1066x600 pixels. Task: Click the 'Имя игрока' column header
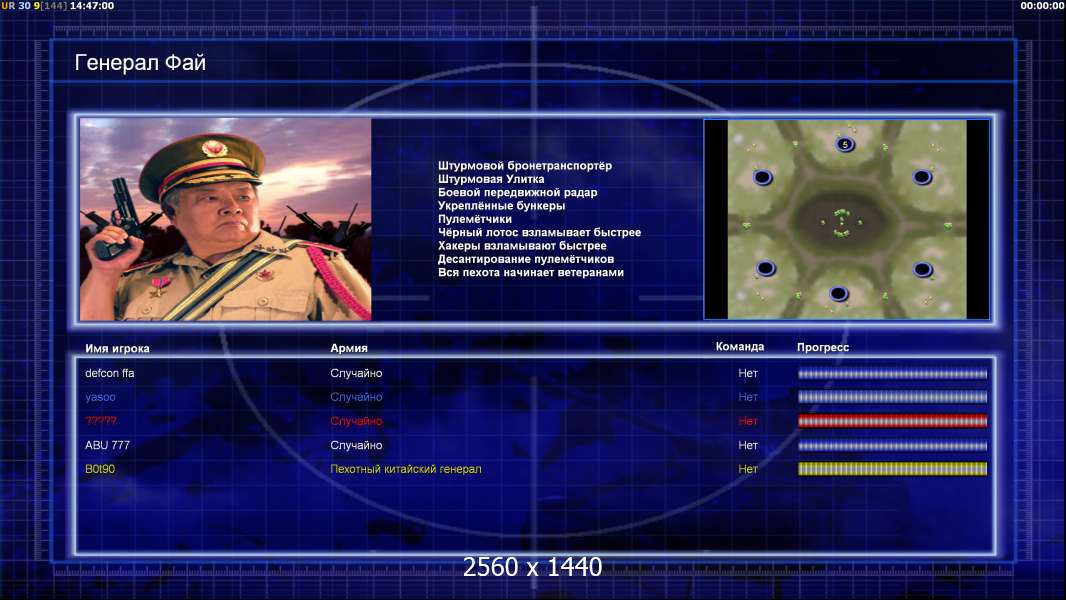[117, 349]
